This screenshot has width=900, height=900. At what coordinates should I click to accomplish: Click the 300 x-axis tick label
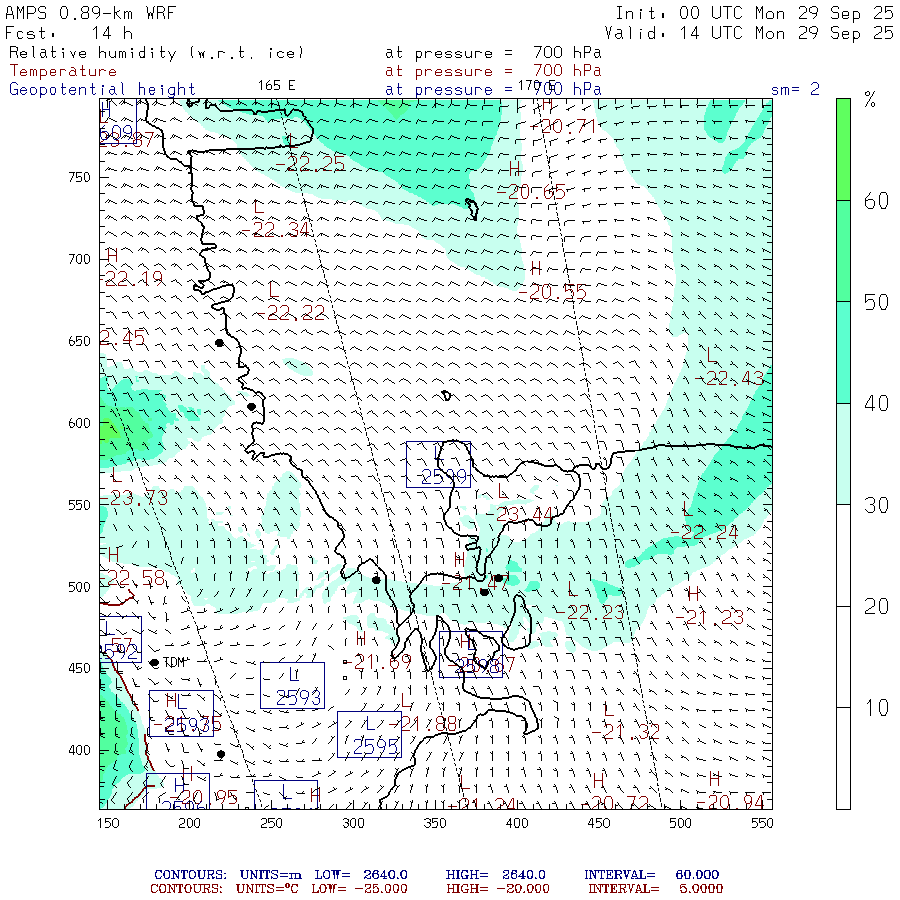point(354,823)
